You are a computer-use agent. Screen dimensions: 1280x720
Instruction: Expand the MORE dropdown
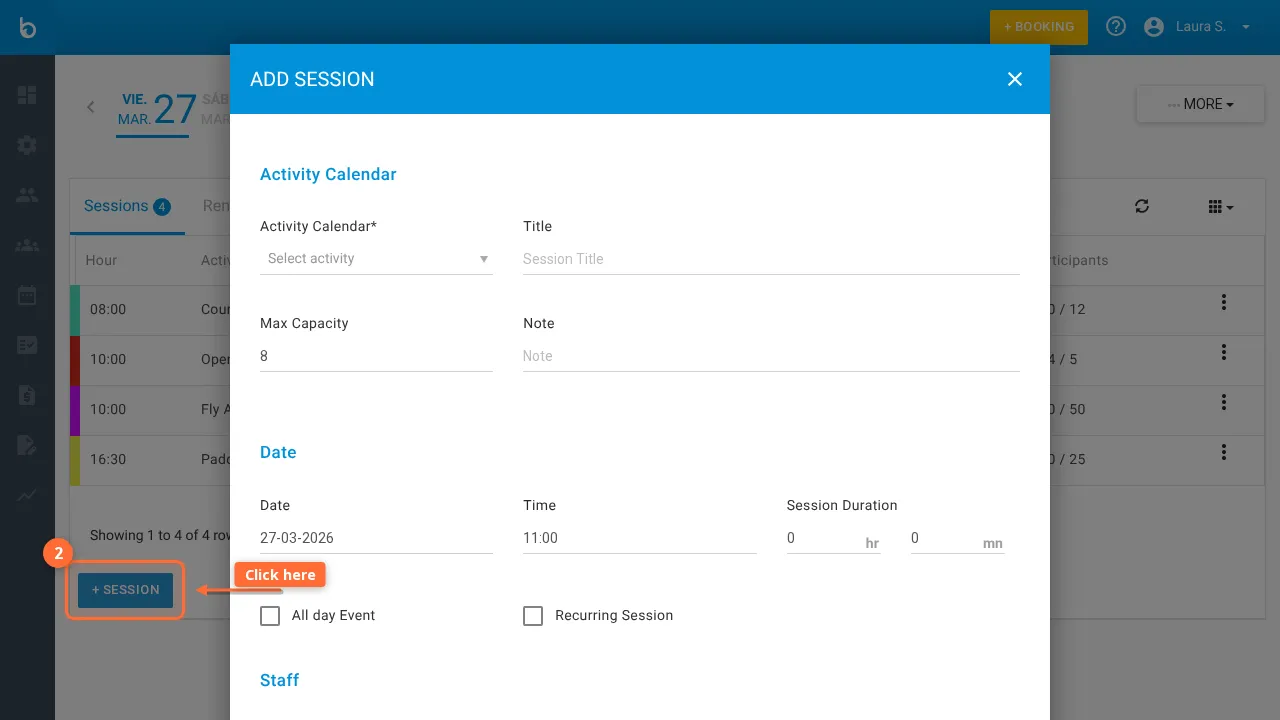(1199, 104)
